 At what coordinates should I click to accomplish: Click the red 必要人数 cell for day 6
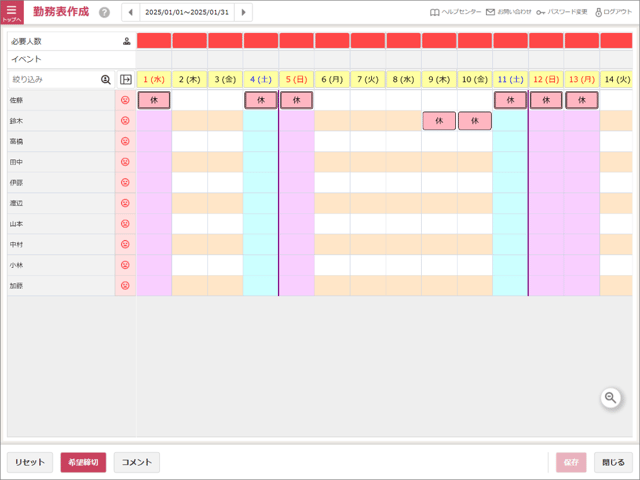coord(332,41)
